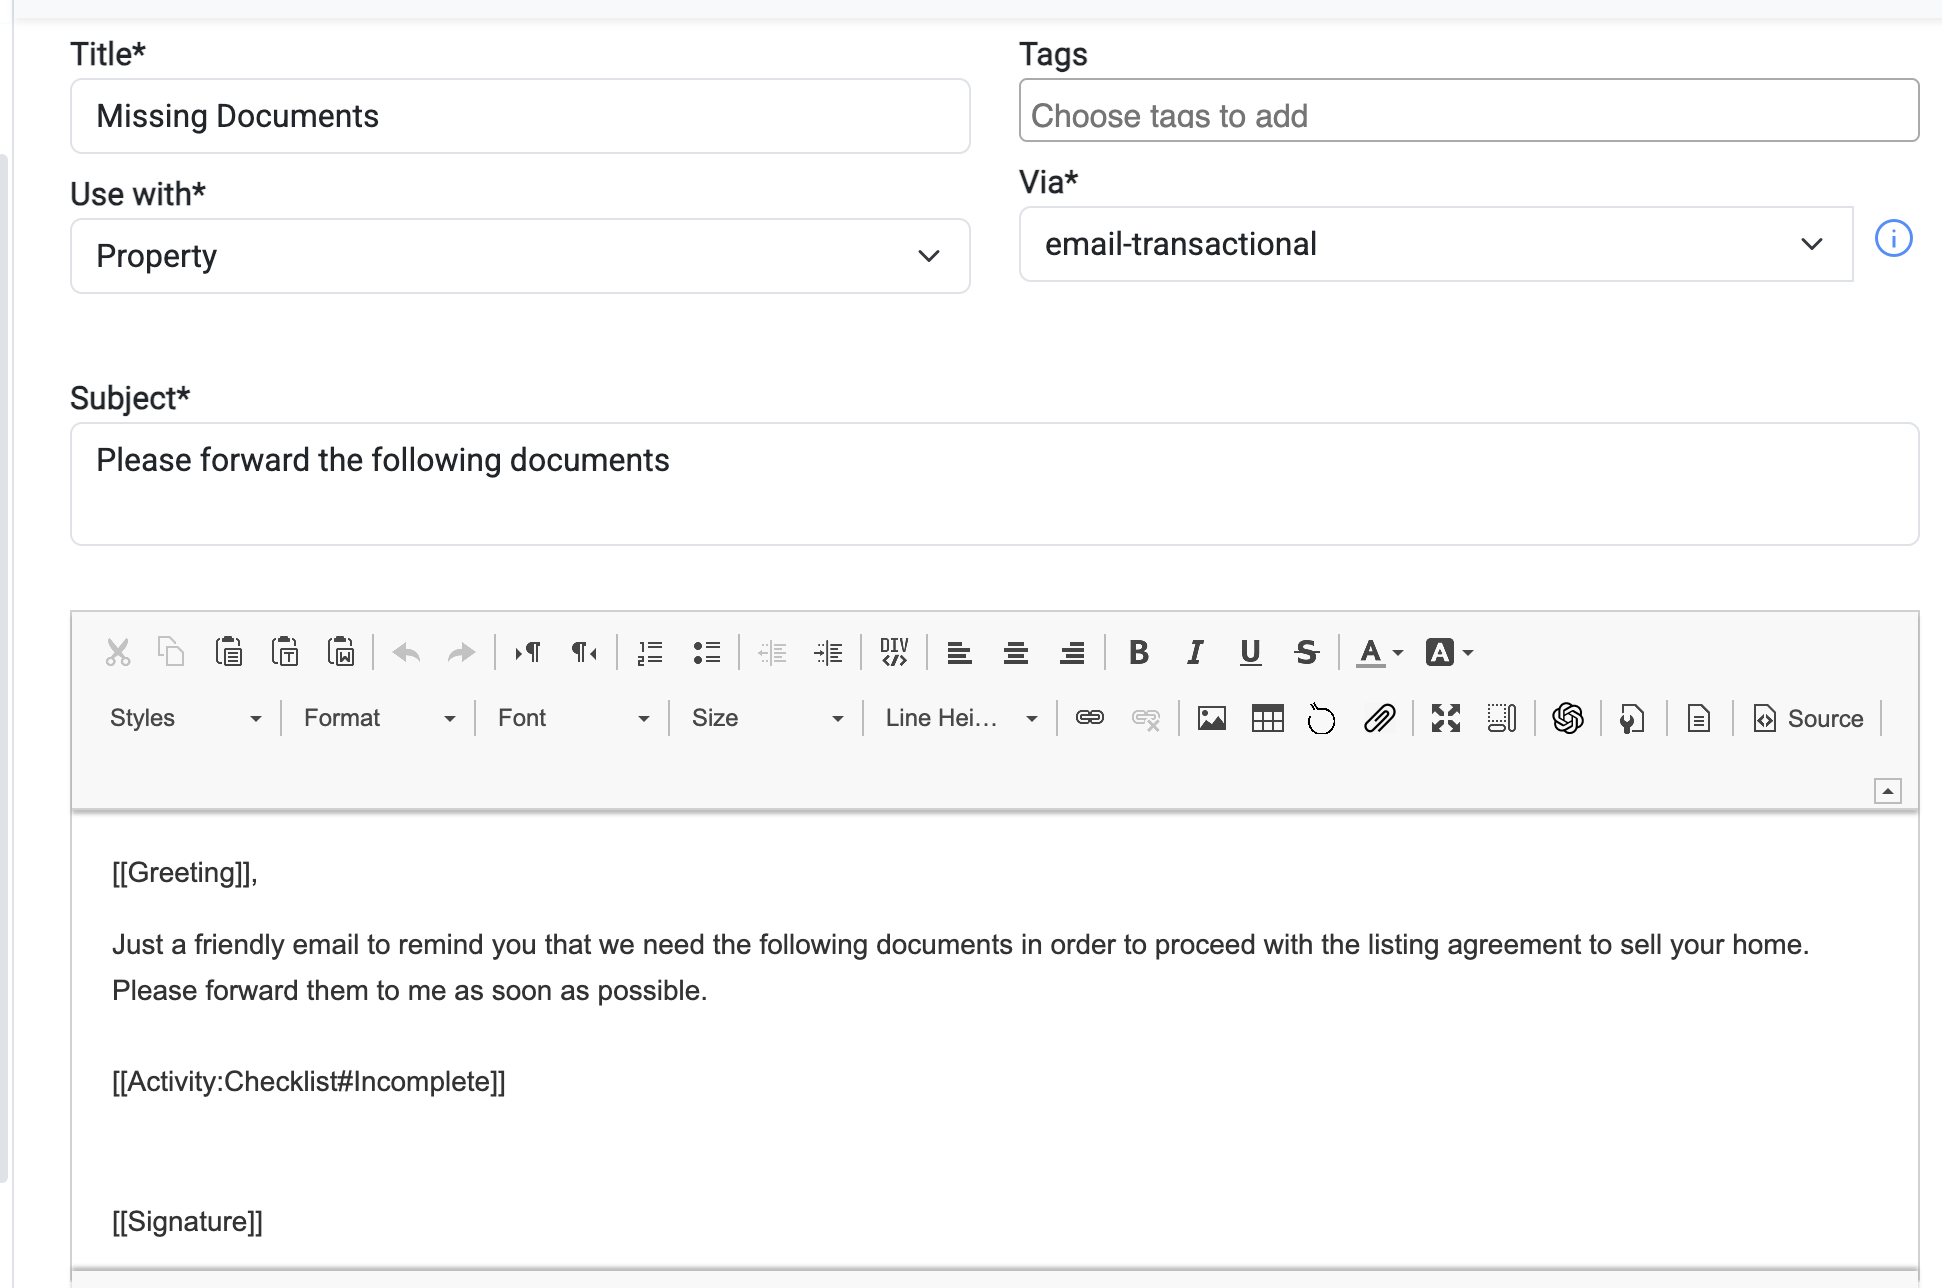Open the Format menu in toolbar
Screen dimensions: 1942x1288
(x=379, y=718)
